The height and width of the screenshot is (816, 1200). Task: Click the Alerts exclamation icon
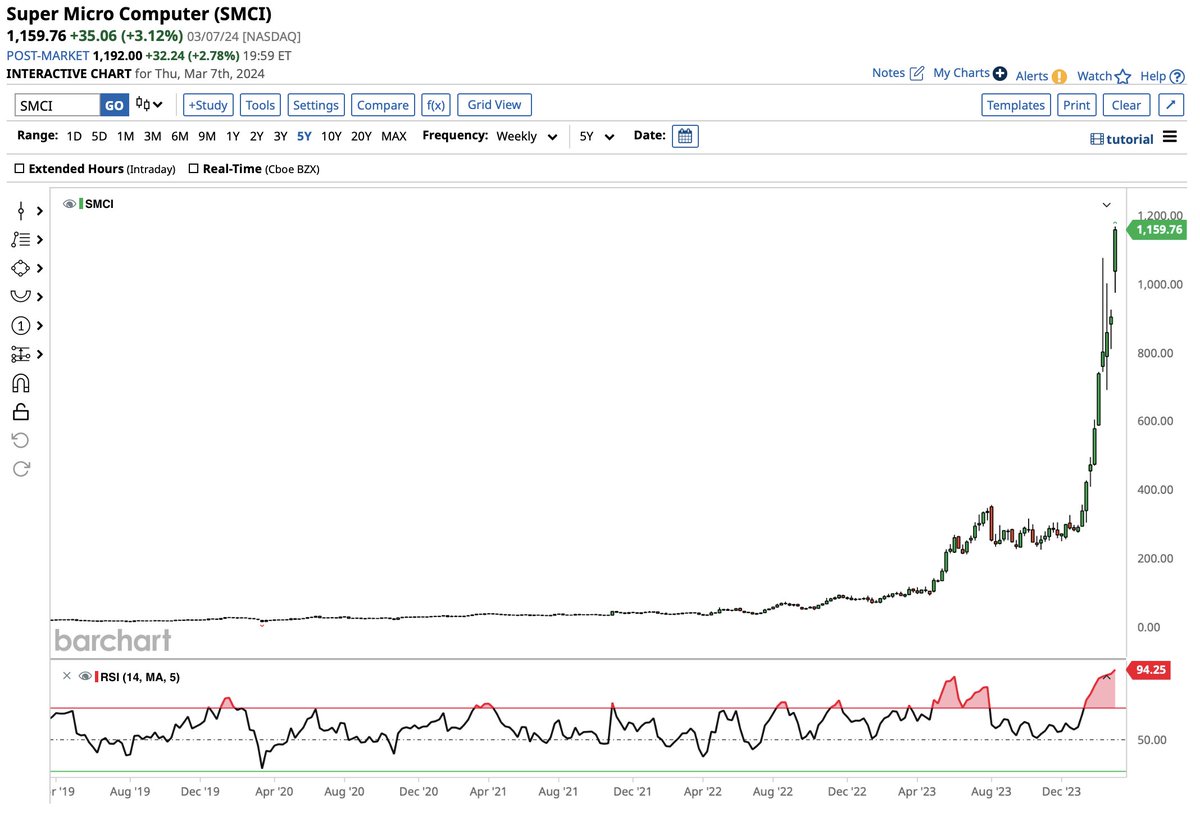(x=1059, y=76)
